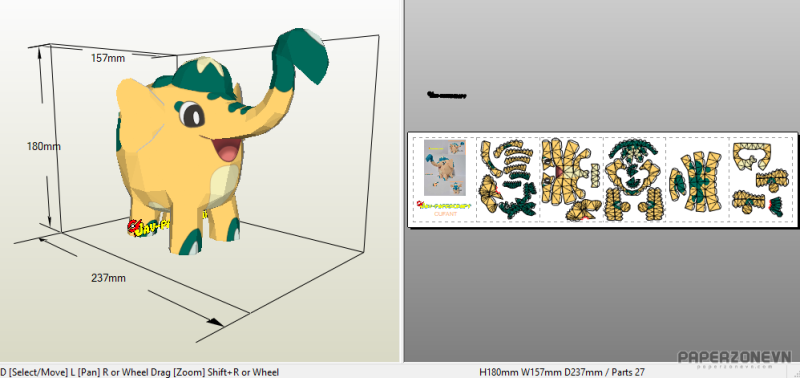The image size is (800, 378).
Task: Click the divider between 3D and 2D views
Action: (x=402, y=181)
